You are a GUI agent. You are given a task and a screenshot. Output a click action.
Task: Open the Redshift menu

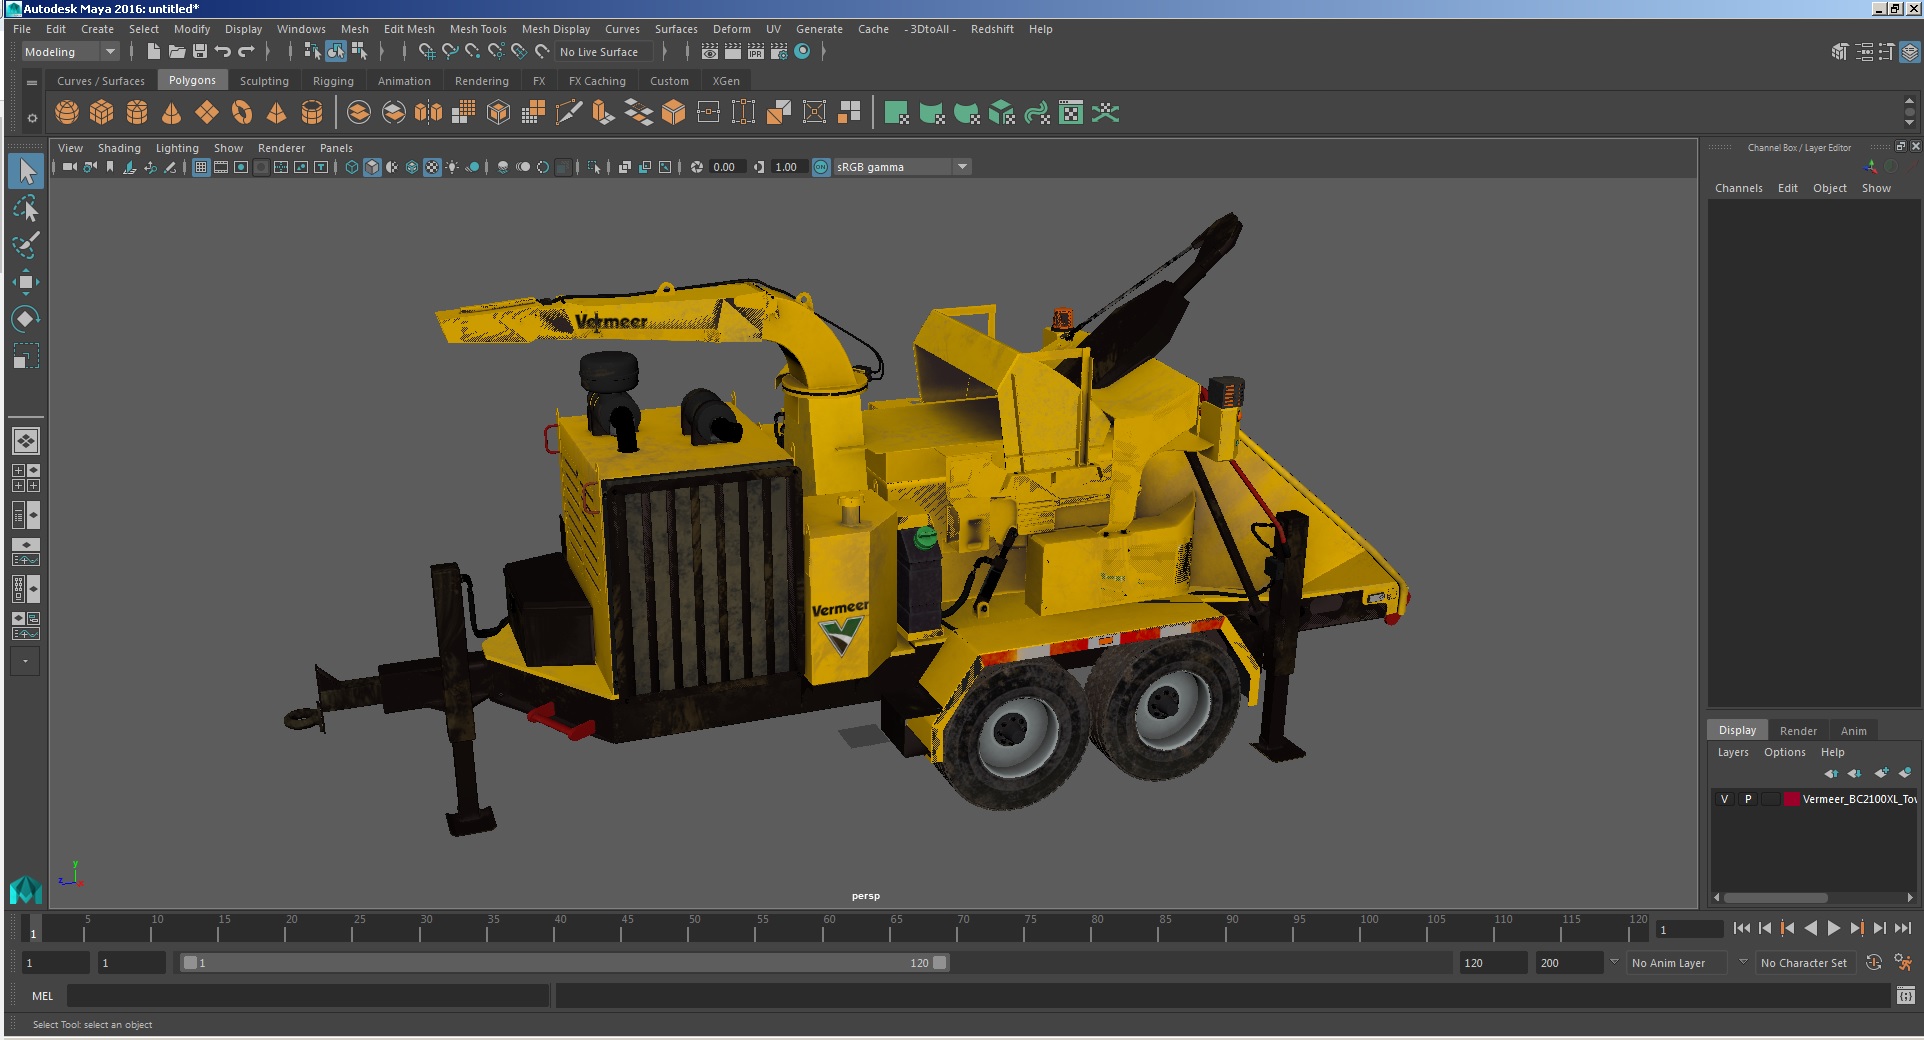(x=992, y=29)
